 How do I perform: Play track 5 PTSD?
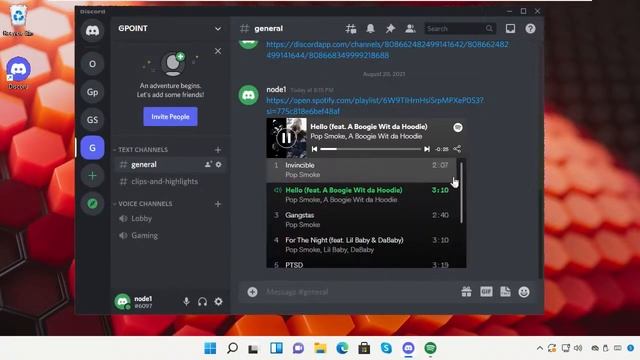tap(362, 264)
